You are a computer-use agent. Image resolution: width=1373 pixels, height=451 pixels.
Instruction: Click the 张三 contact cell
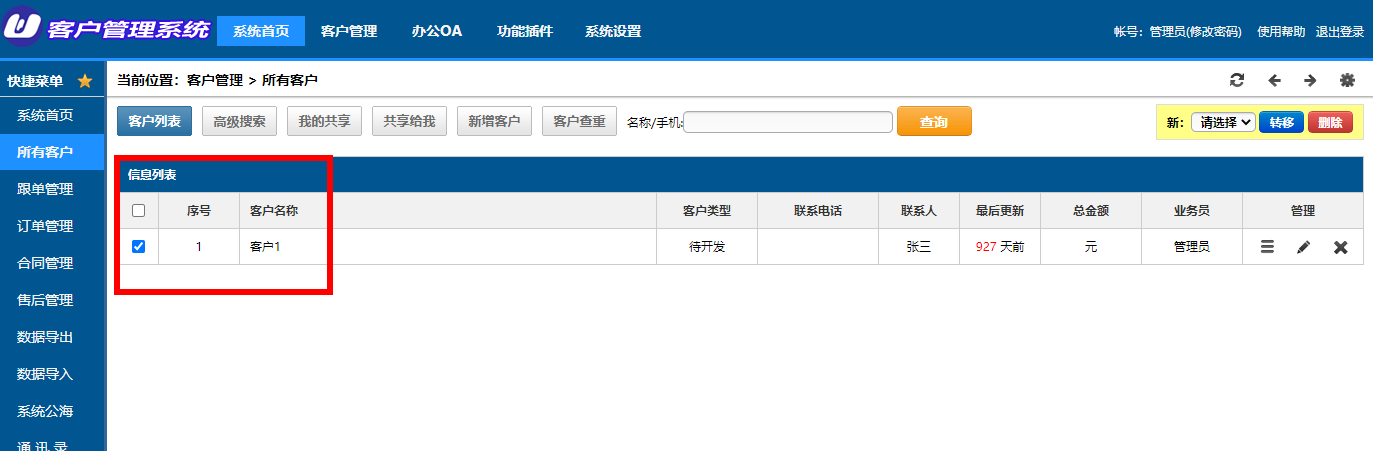pyautogui.click(x=919, y=247)
